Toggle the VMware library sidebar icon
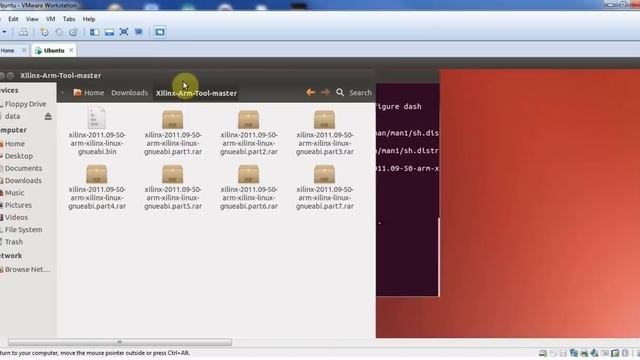The image size is (640, 360). tap(94, 32)
